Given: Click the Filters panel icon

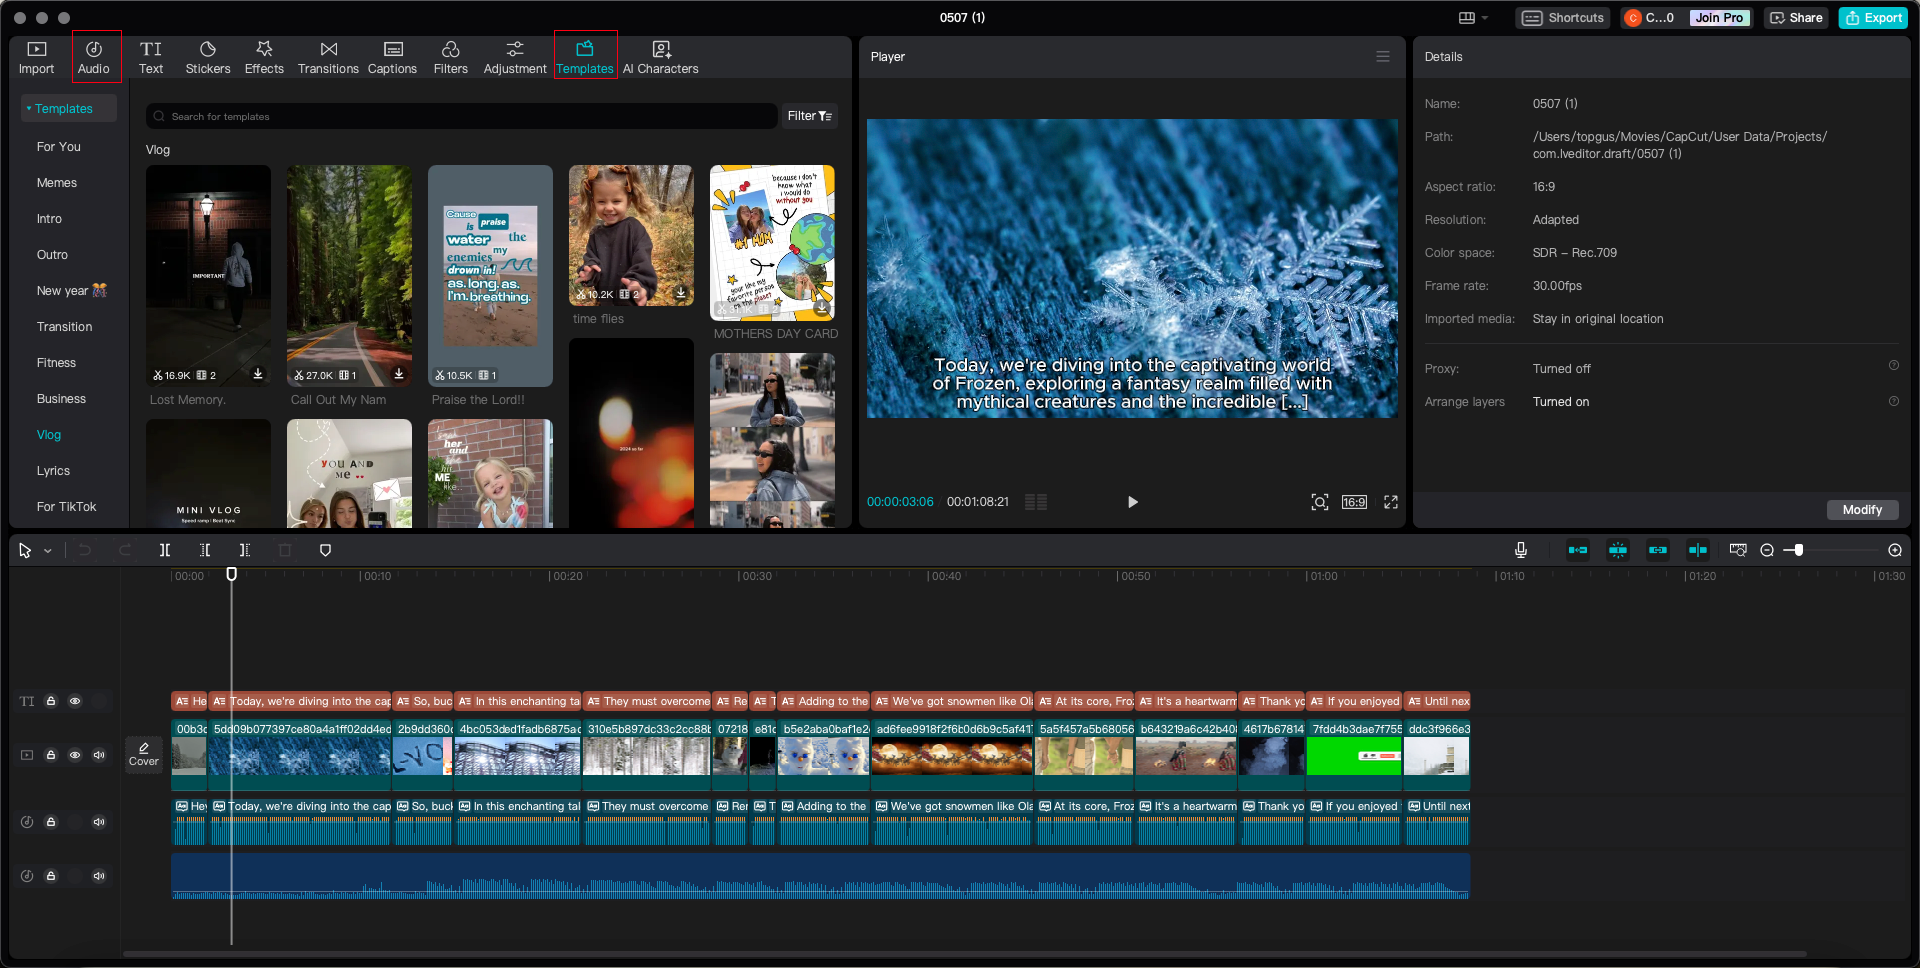Looking at the screenshot, I should 451,56.
